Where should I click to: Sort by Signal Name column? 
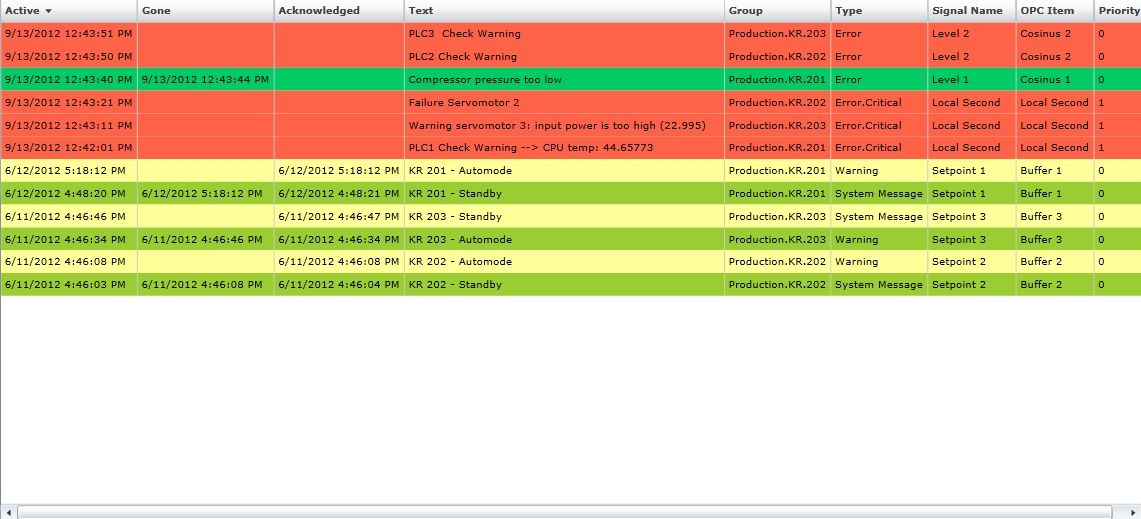pos(966,11)
